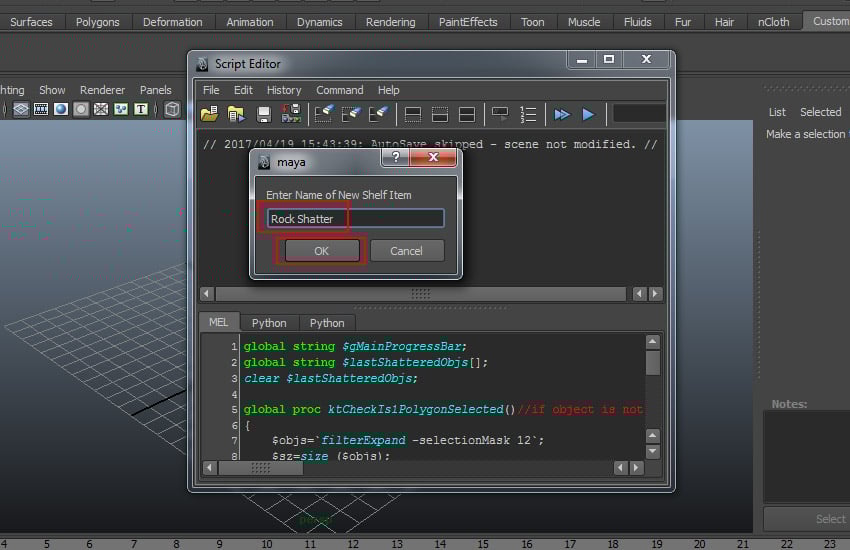
Task: Cancel the new shelf item dialog
Action: (406, 251)
